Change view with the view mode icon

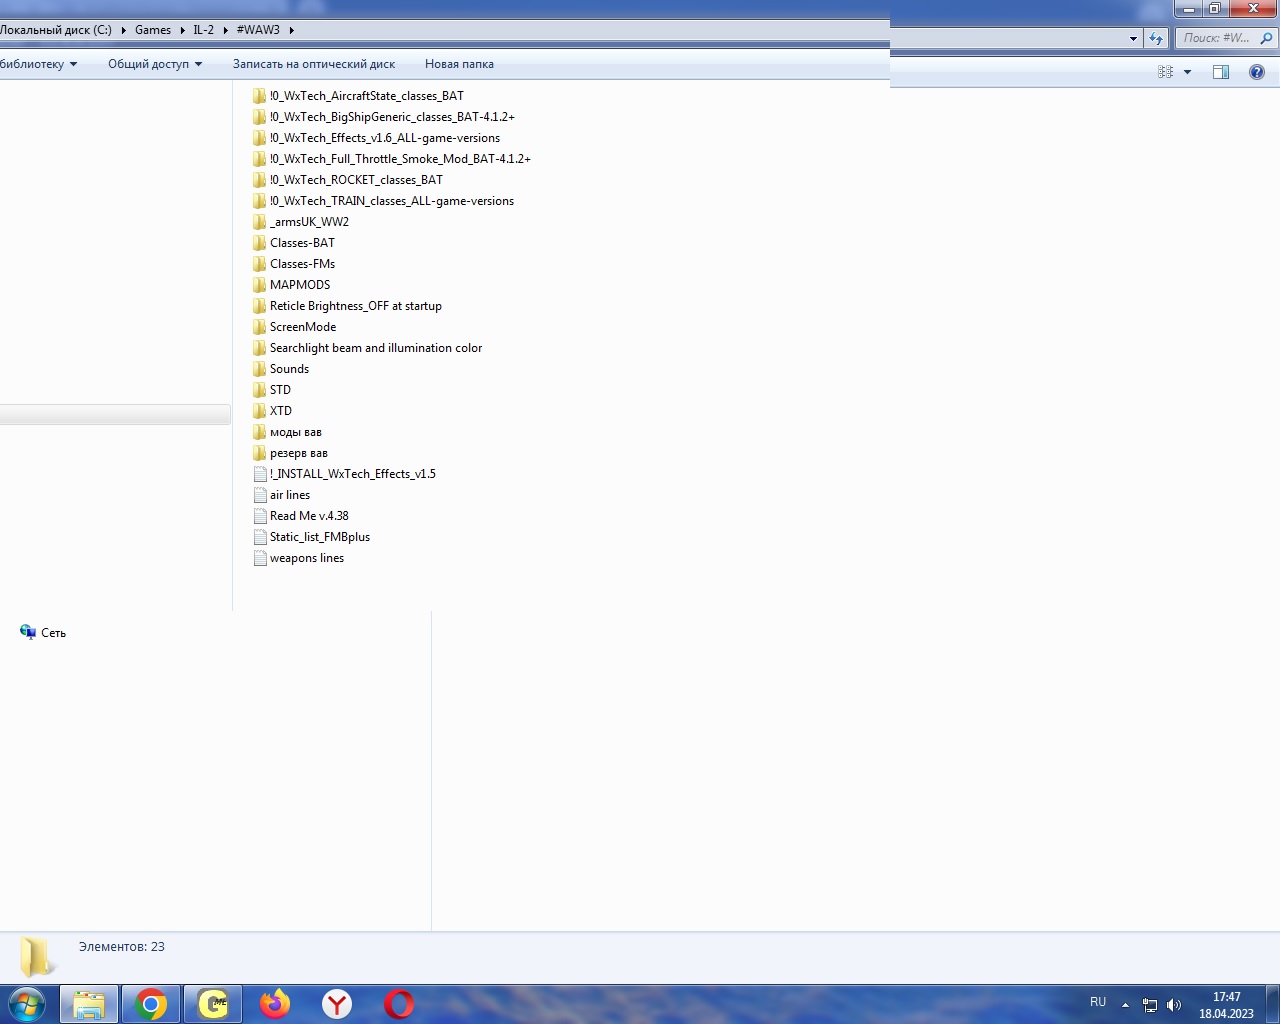pyautogui.click(x=1165, y=72)
